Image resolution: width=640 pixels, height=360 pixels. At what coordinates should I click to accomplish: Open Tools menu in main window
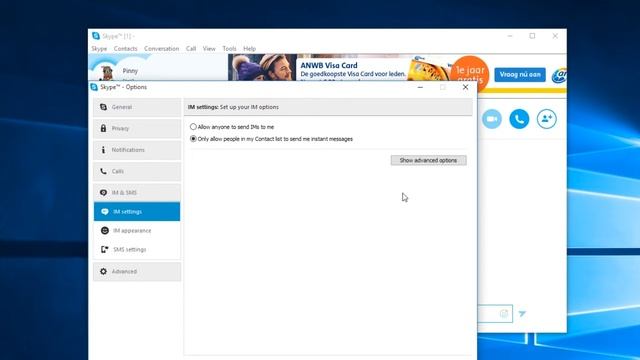229,49
